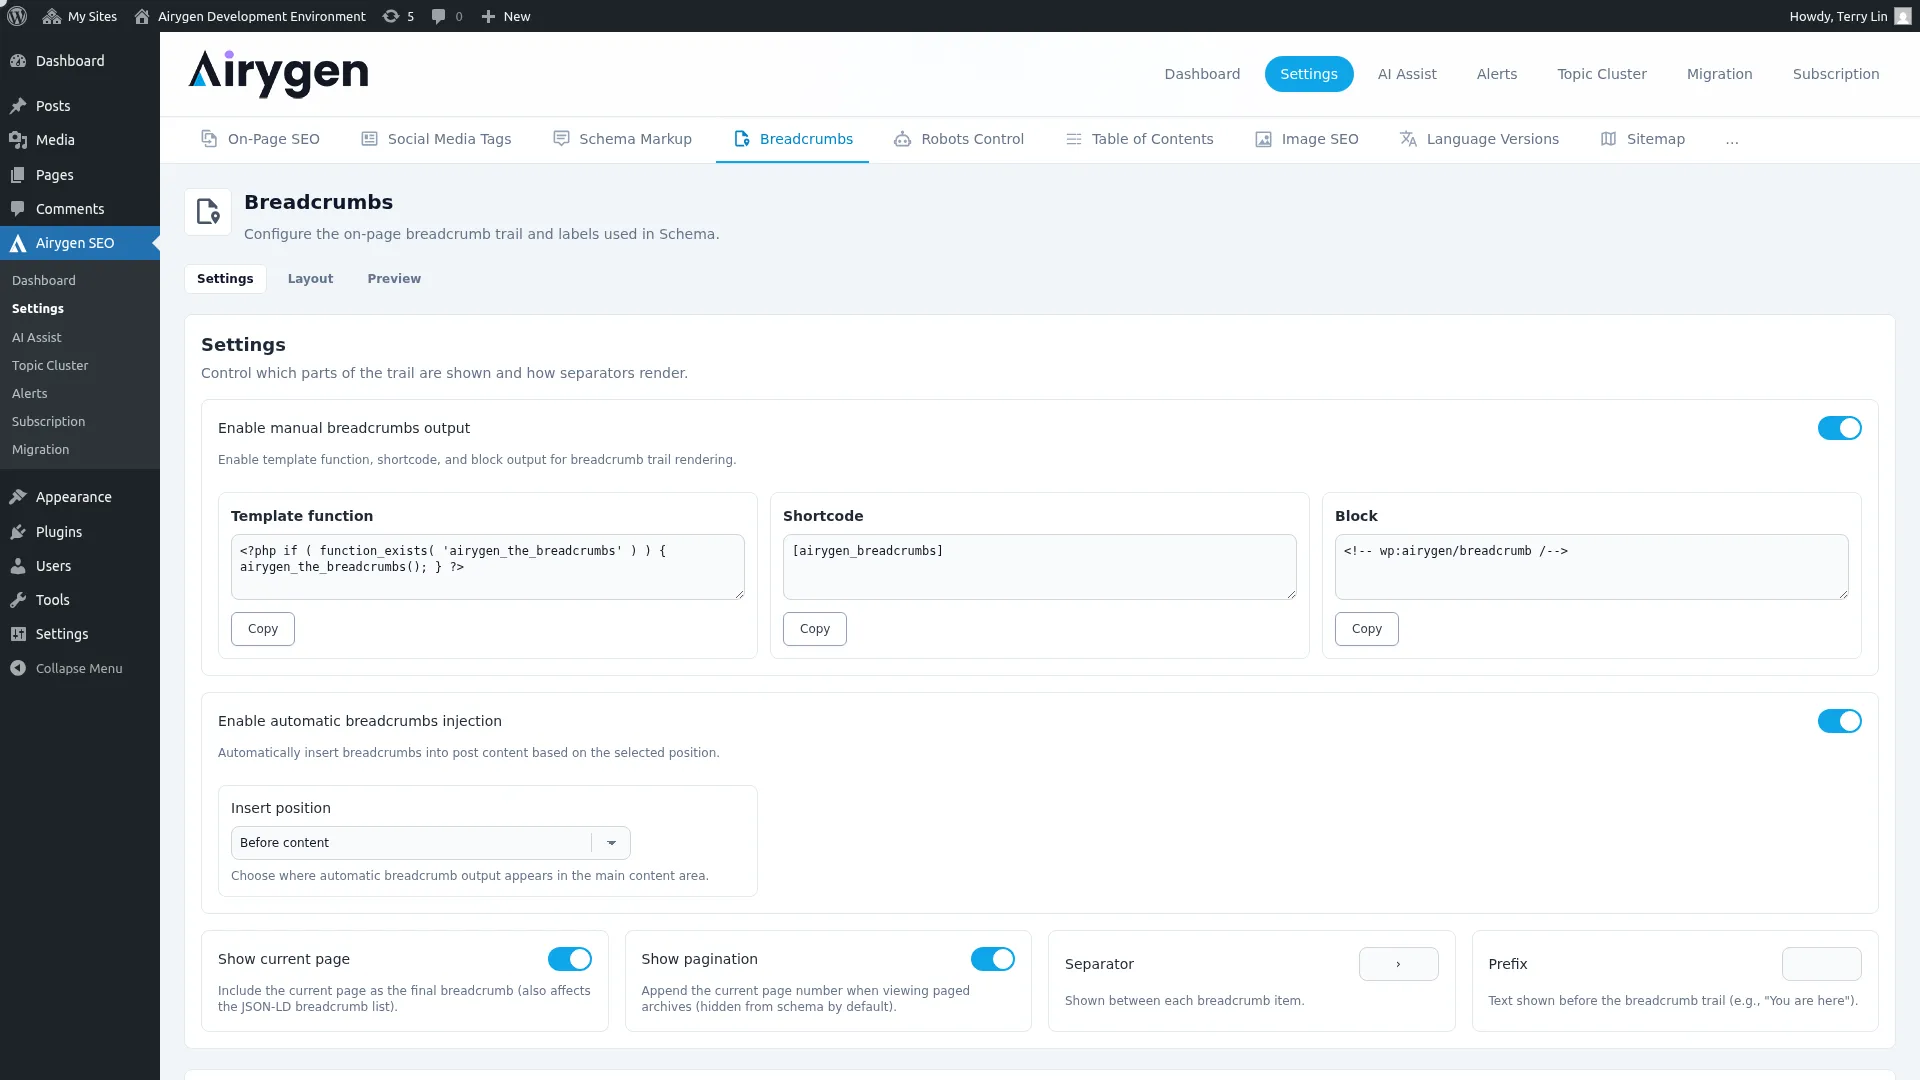The height and width of the screenshot is (1080, 1920).
Task: Switch to the Layout sub-tab
Action: [x=310, y=279]
